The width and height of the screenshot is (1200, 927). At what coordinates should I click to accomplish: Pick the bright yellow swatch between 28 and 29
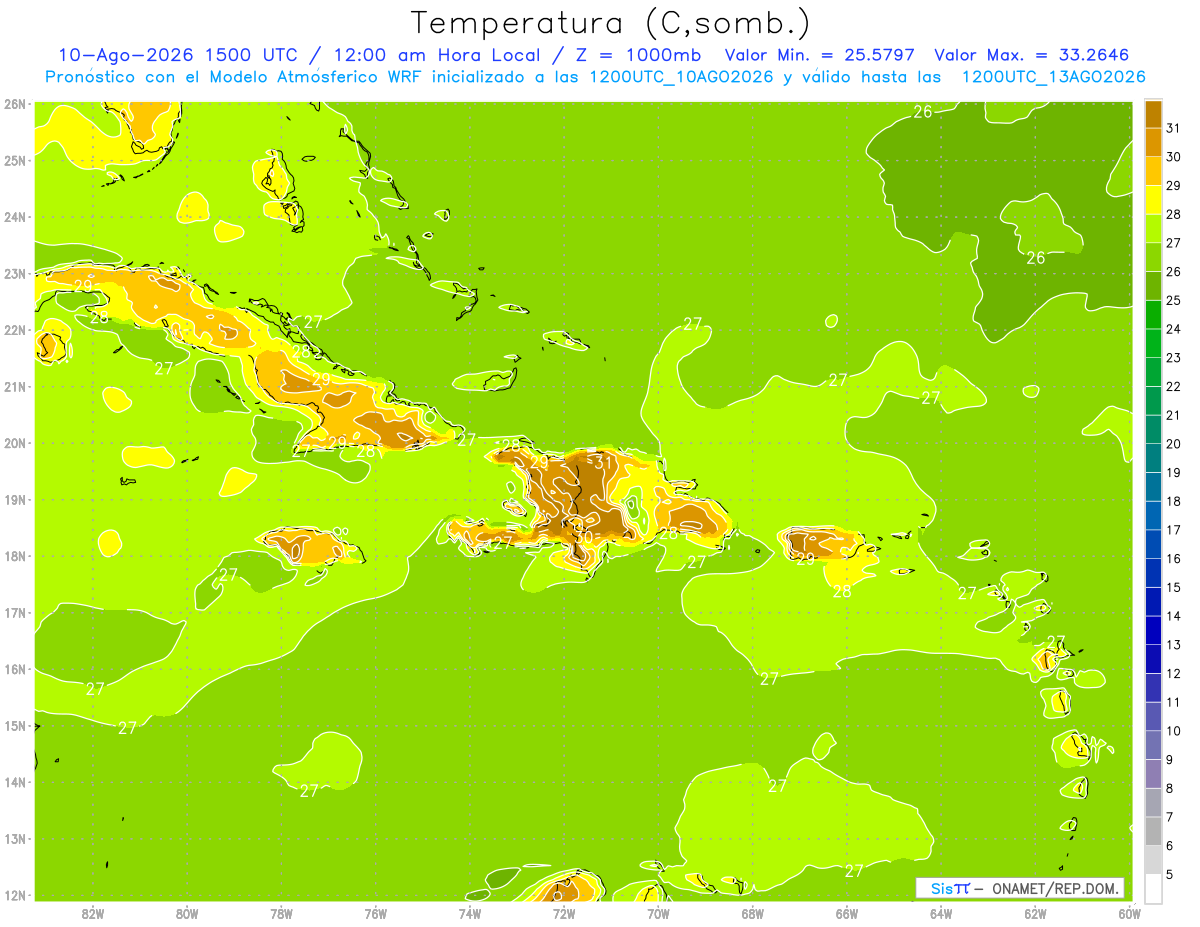1153,199
